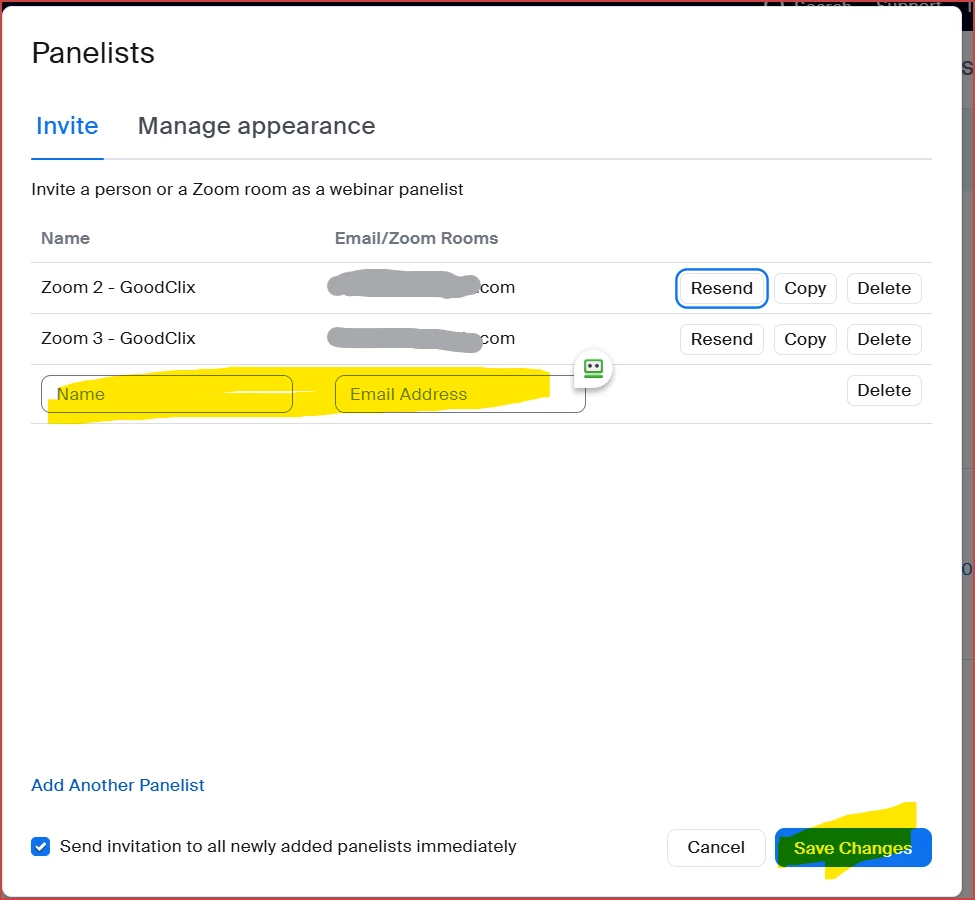Switch to the Invite tab
This screenshot has width=975, height=900.
coord(67,126)
